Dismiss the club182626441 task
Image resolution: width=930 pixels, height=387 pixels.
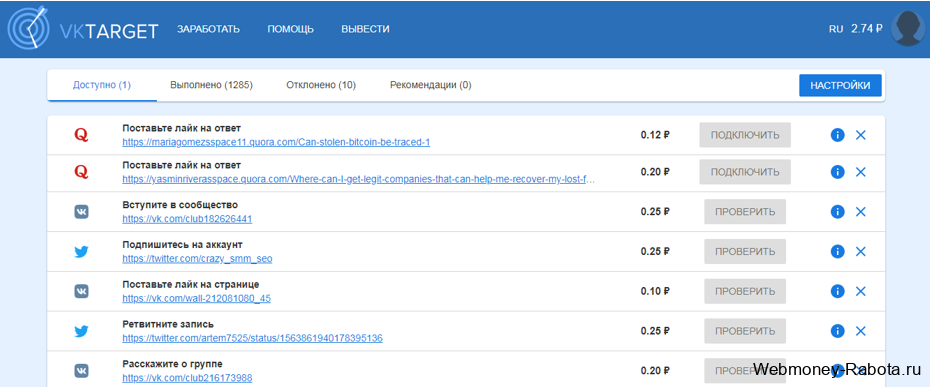861,212
